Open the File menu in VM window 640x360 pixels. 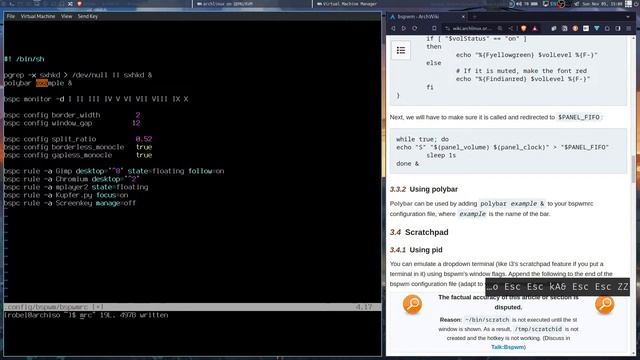click(11, 16)
